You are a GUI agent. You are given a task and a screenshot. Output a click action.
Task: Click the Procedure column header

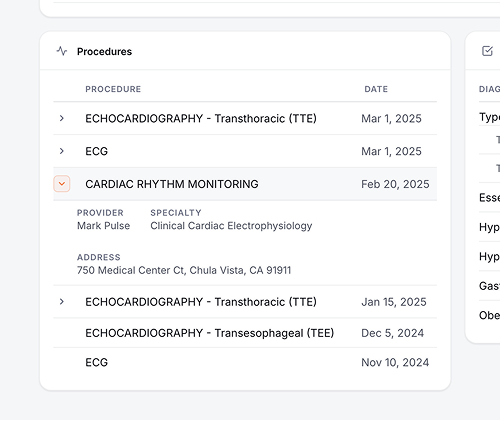tap(113, 89)
